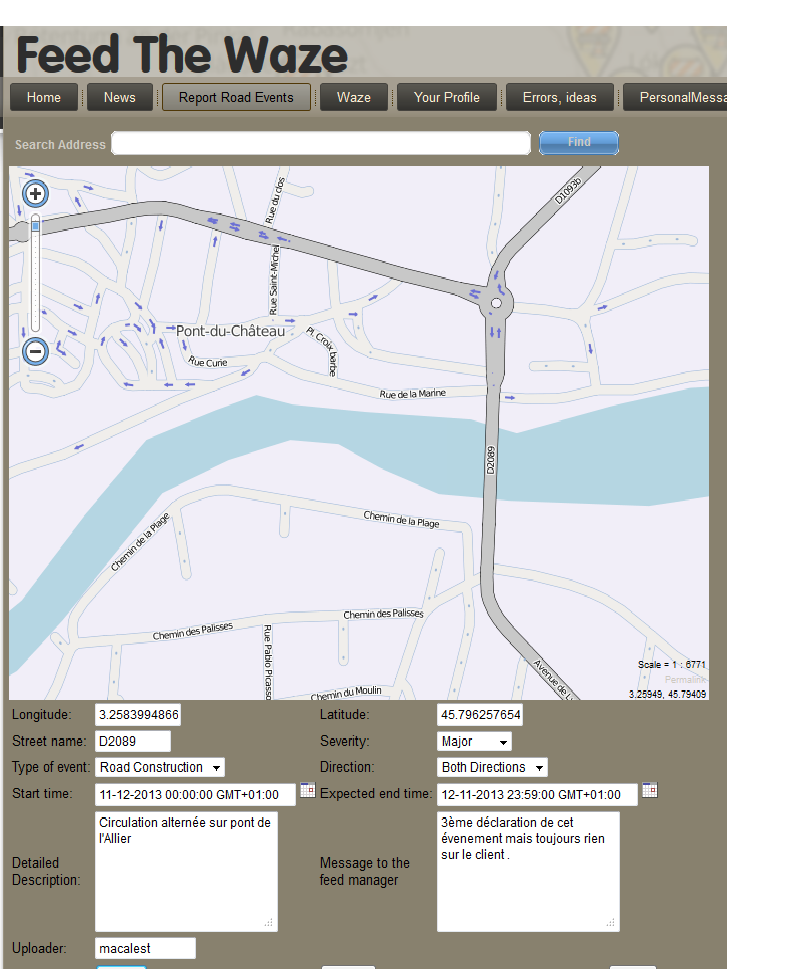Open the Expected end time calendar icon
The width and height of the screenshot is (792, 969).
[649, 790]
